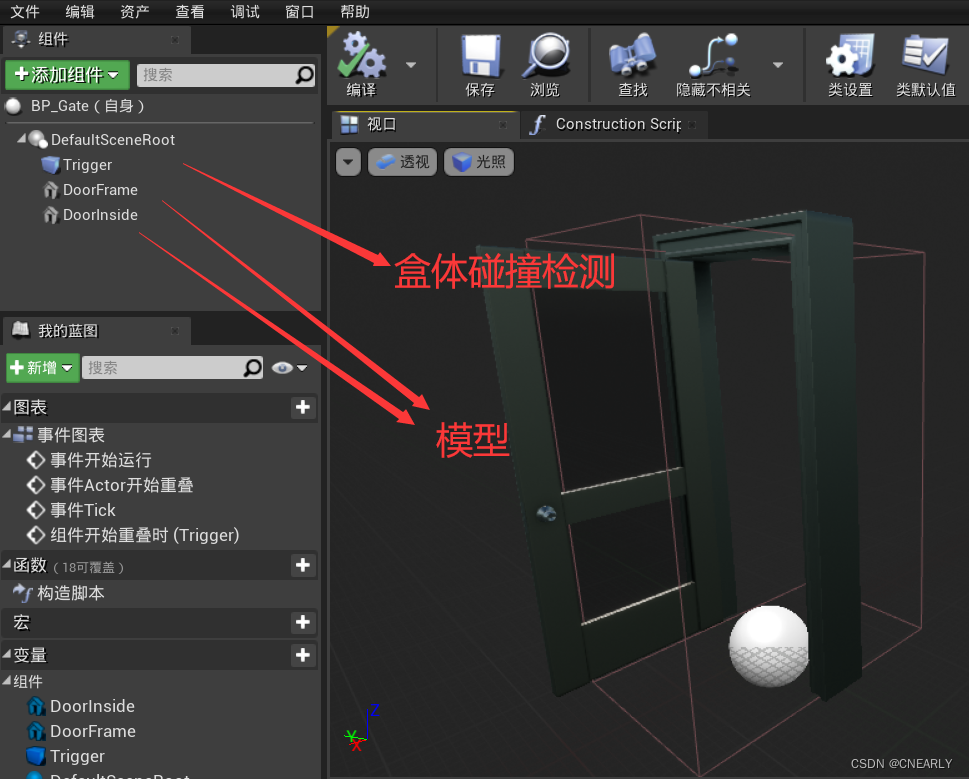Select the DoorInside variable
The height and width of the screenshot is (779, 969).
[x=92, y=707]
